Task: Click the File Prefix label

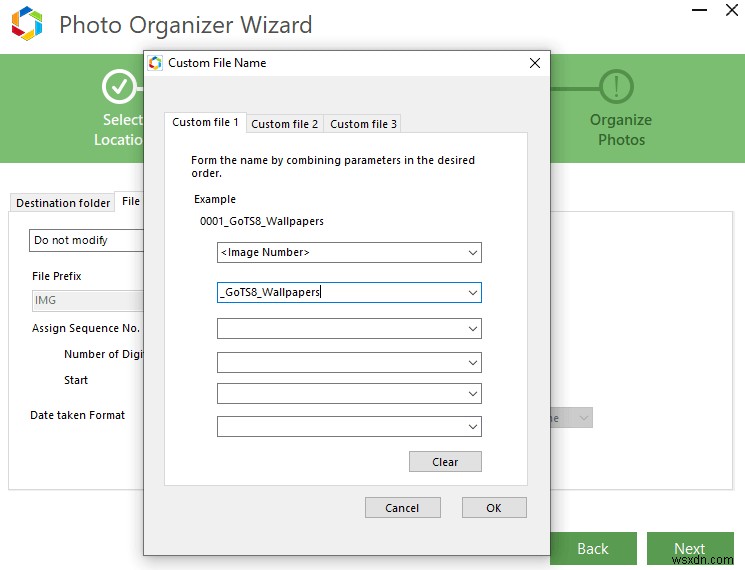Action: click(x=57, y=276)
